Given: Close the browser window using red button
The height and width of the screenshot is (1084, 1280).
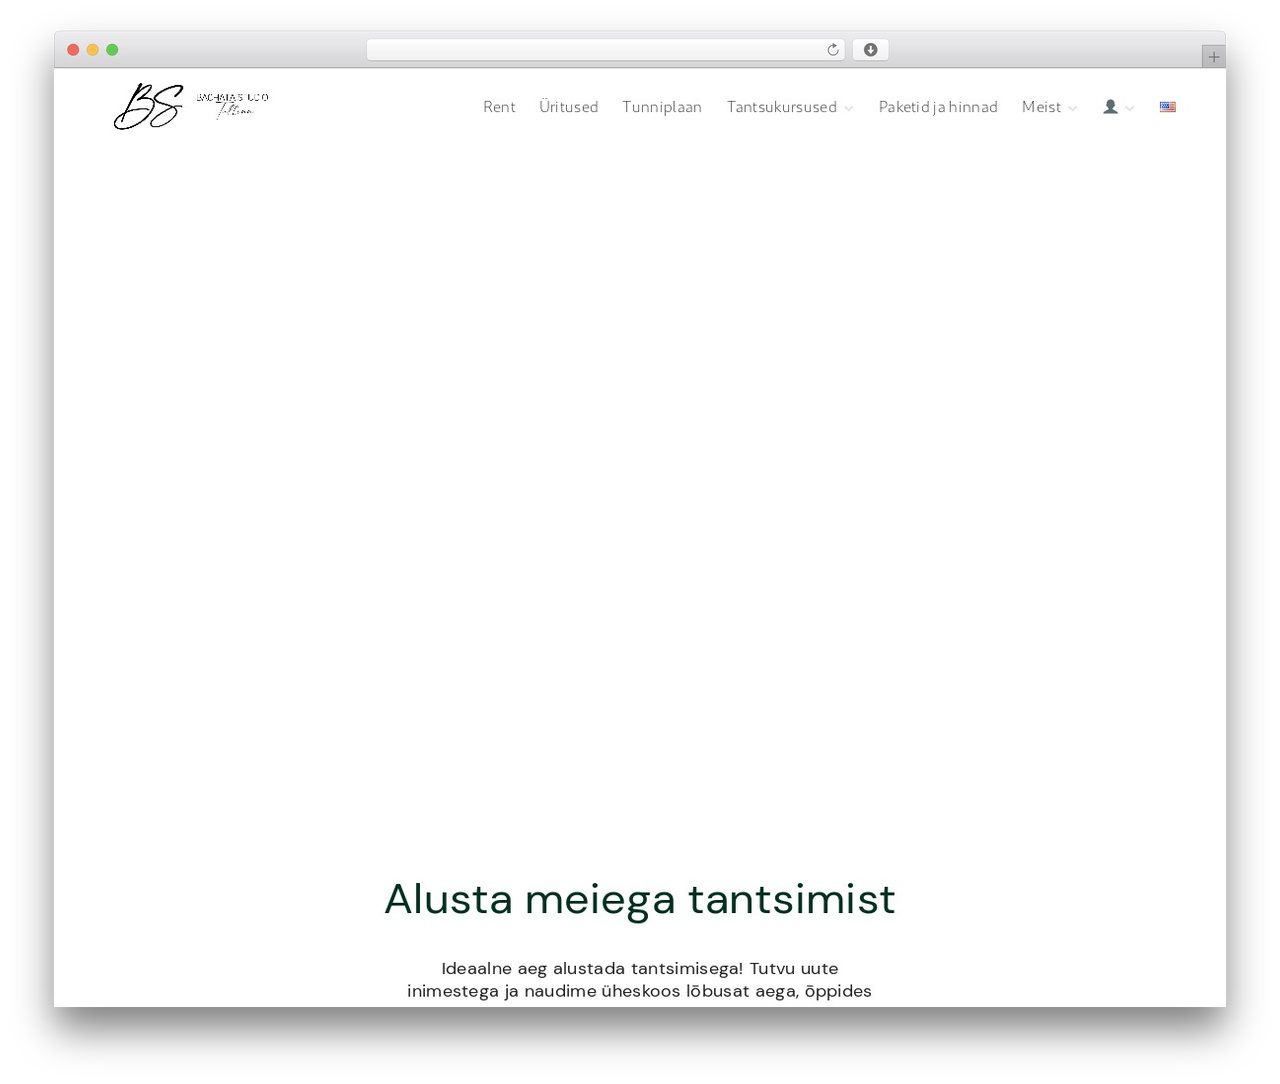Looking at the screenshot, I should 73,50.
